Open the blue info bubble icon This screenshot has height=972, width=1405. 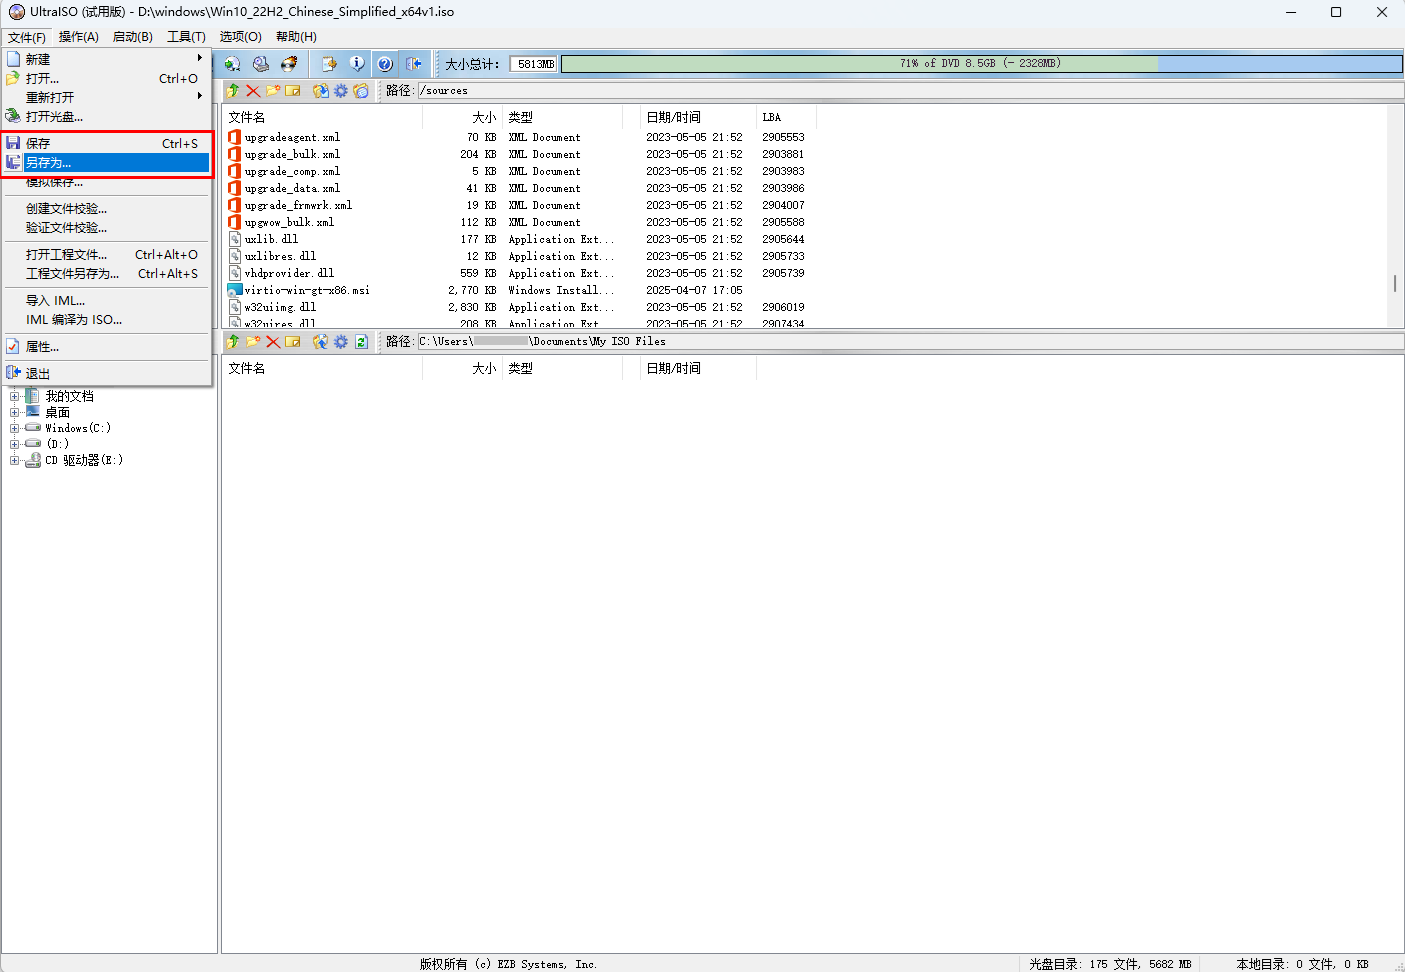[357, 64]
